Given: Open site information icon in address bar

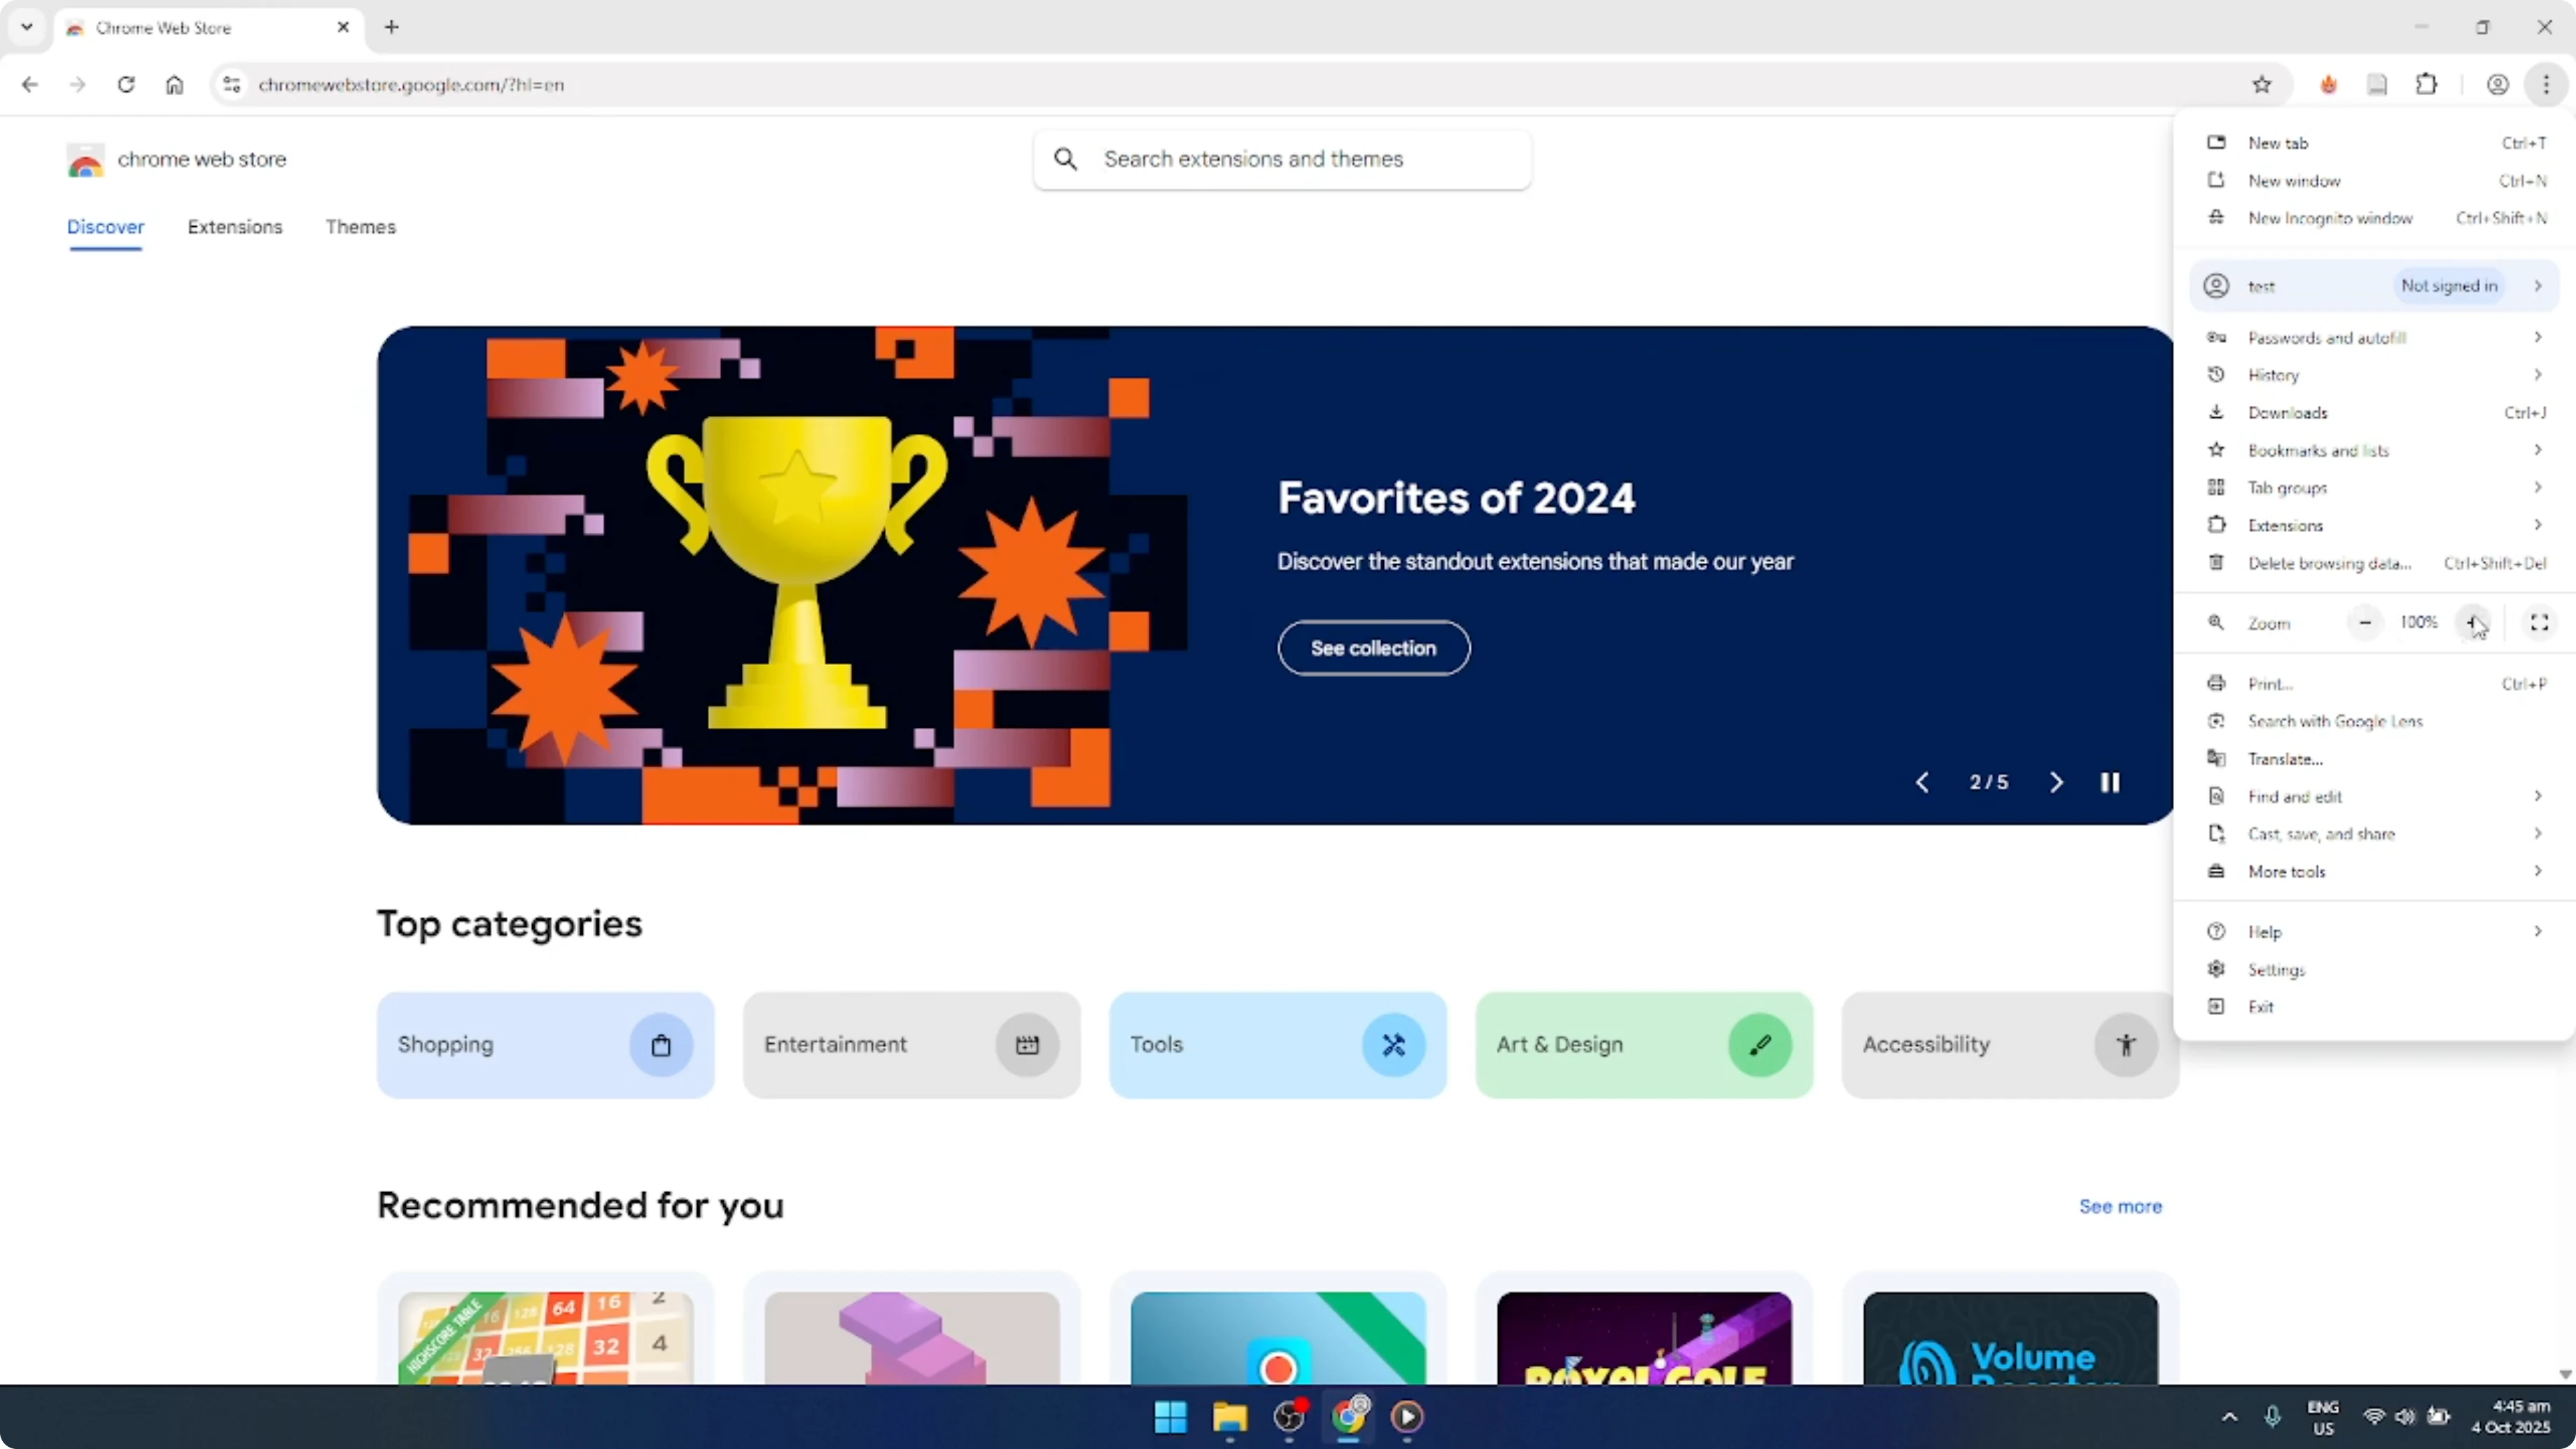Looking at the screenshot, I should tap(232, 85).
